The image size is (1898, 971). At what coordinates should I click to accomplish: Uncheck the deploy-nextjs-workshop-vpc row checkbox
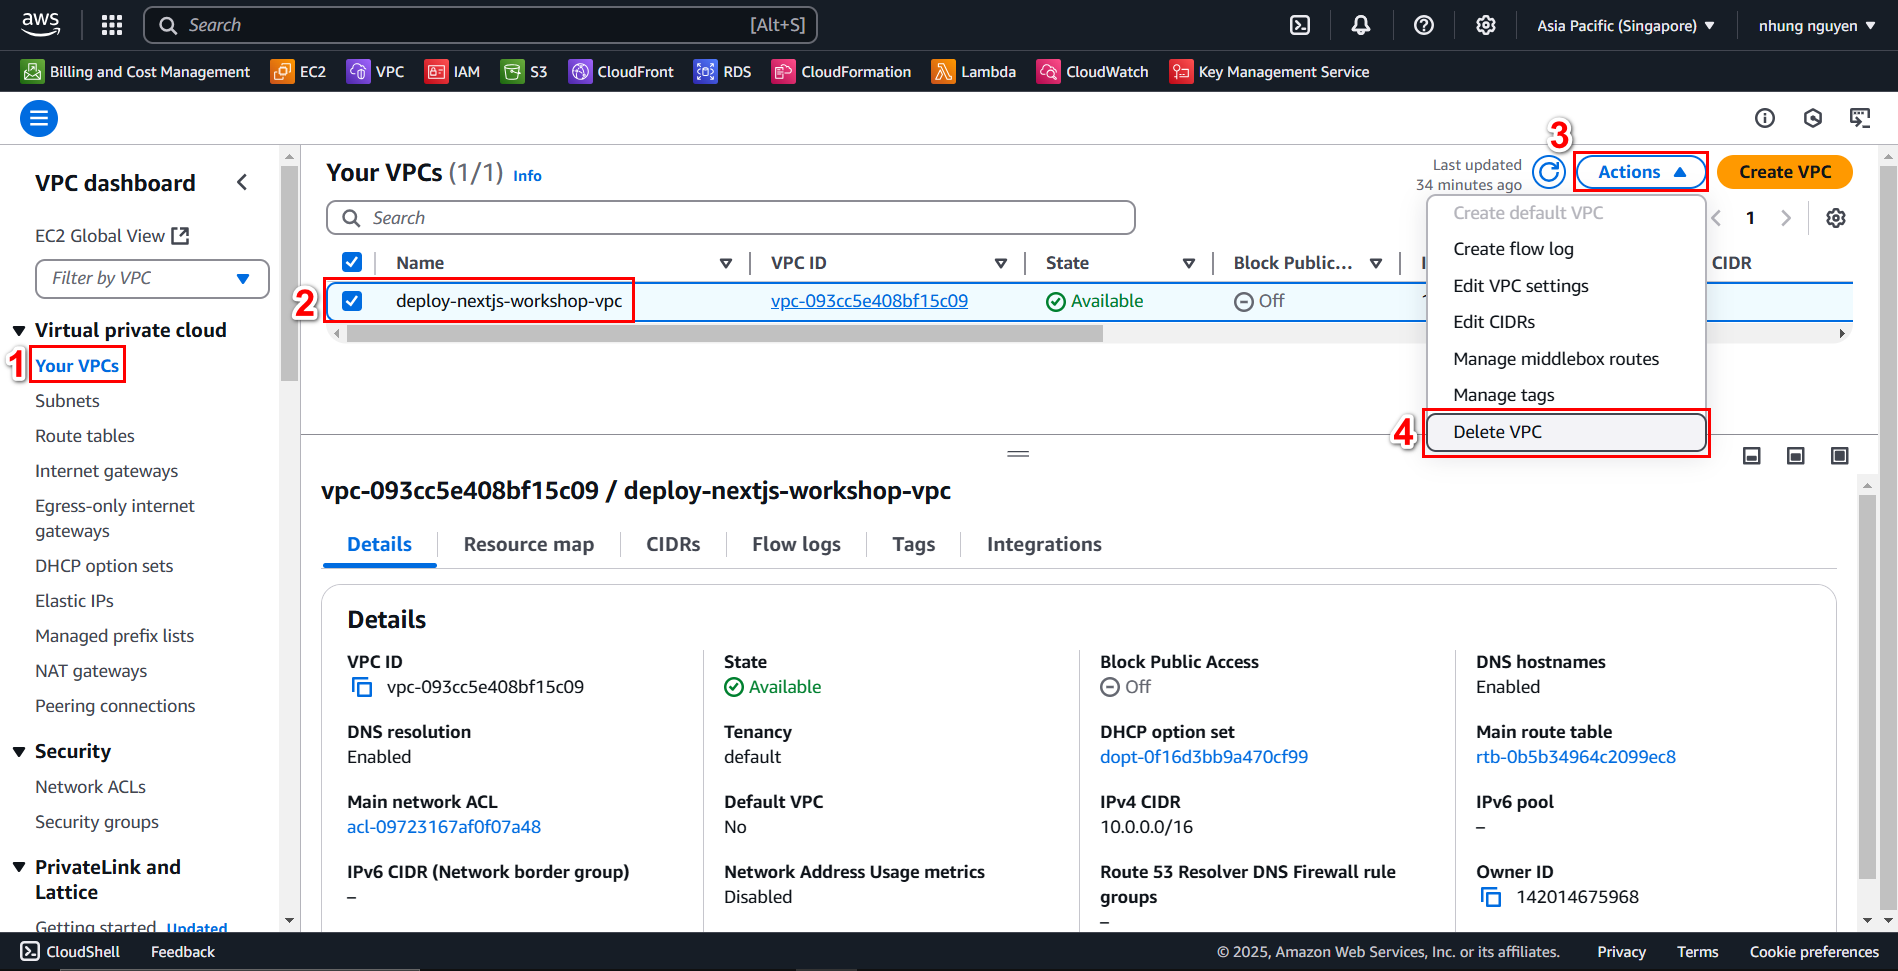pos(352,301)
